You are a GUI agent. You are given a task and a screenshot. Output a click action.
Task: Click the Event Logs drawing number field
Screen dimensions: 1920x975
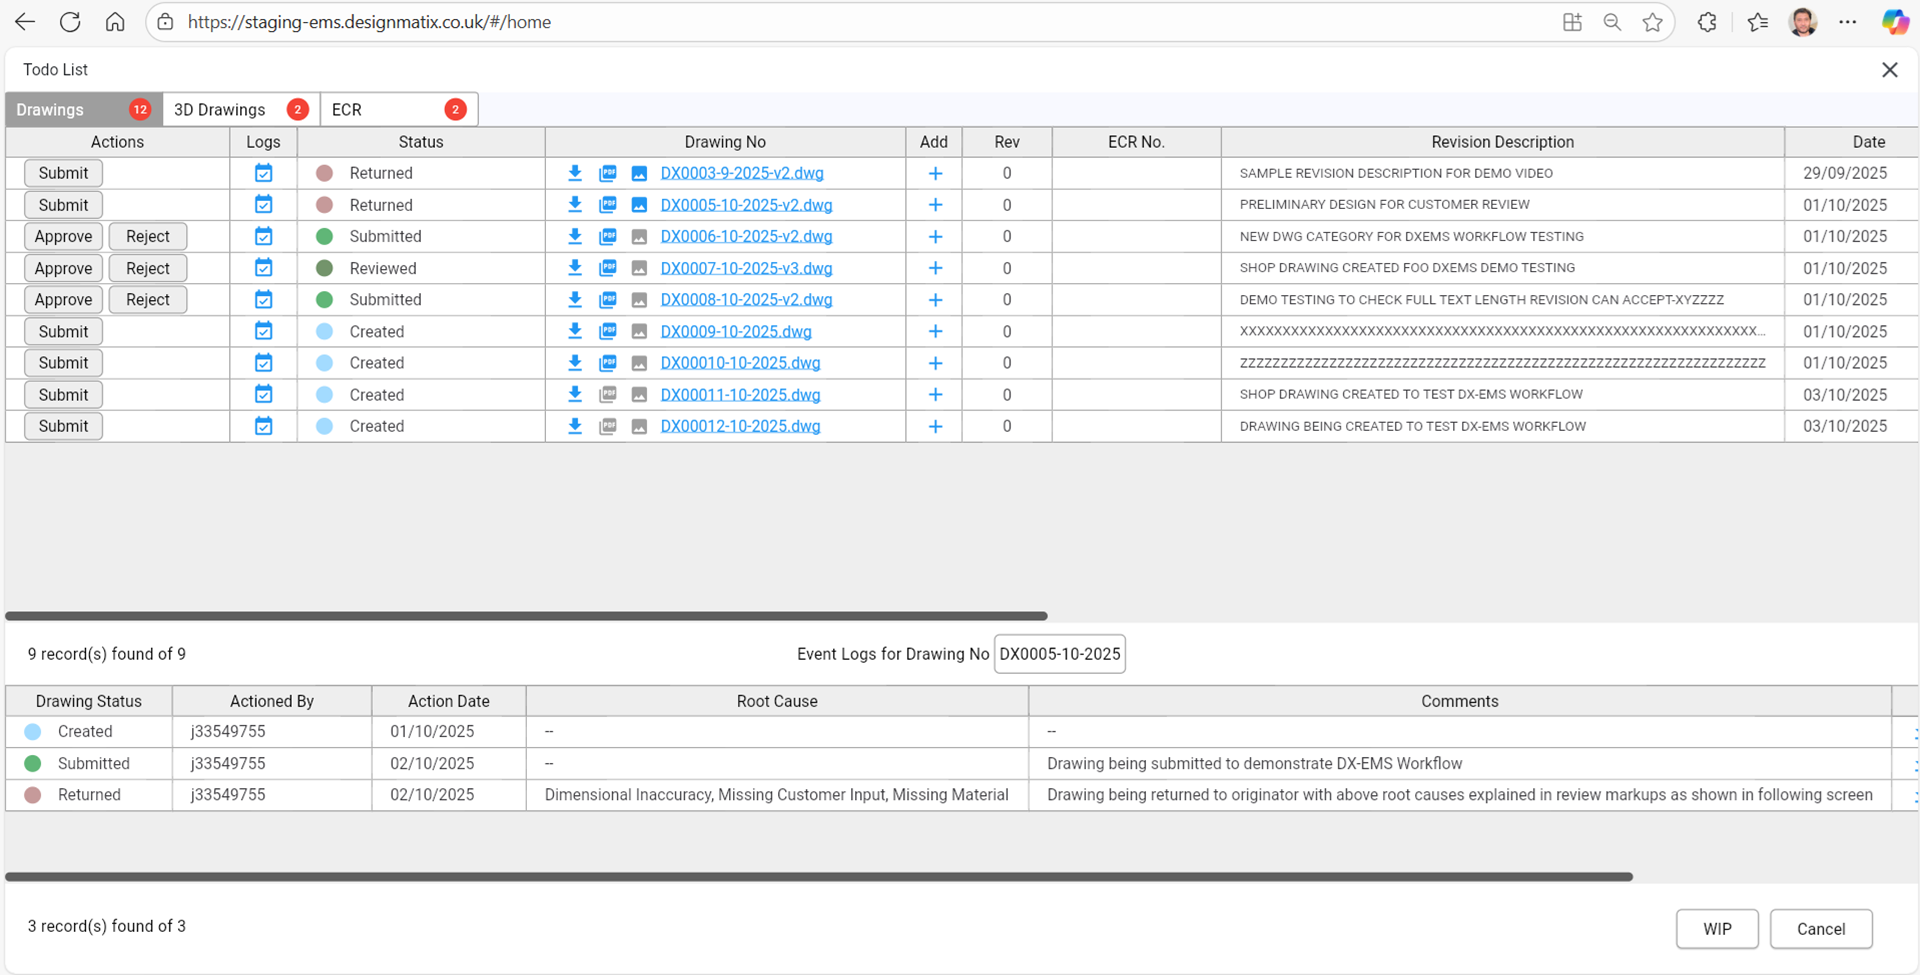pyautogui.click(x=1059, y=654)
